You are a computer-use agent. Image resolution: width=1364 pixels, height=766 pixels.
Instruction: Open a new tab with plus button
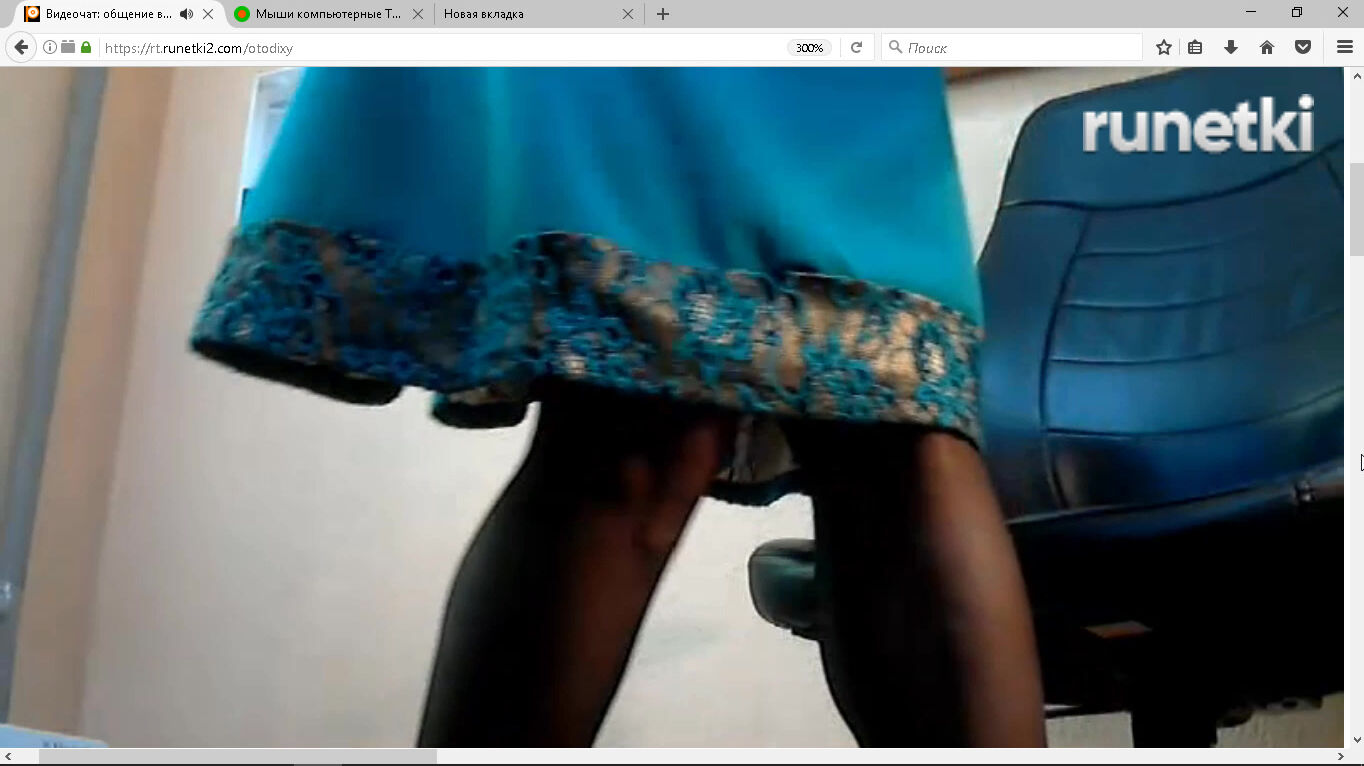pos(662,14)
